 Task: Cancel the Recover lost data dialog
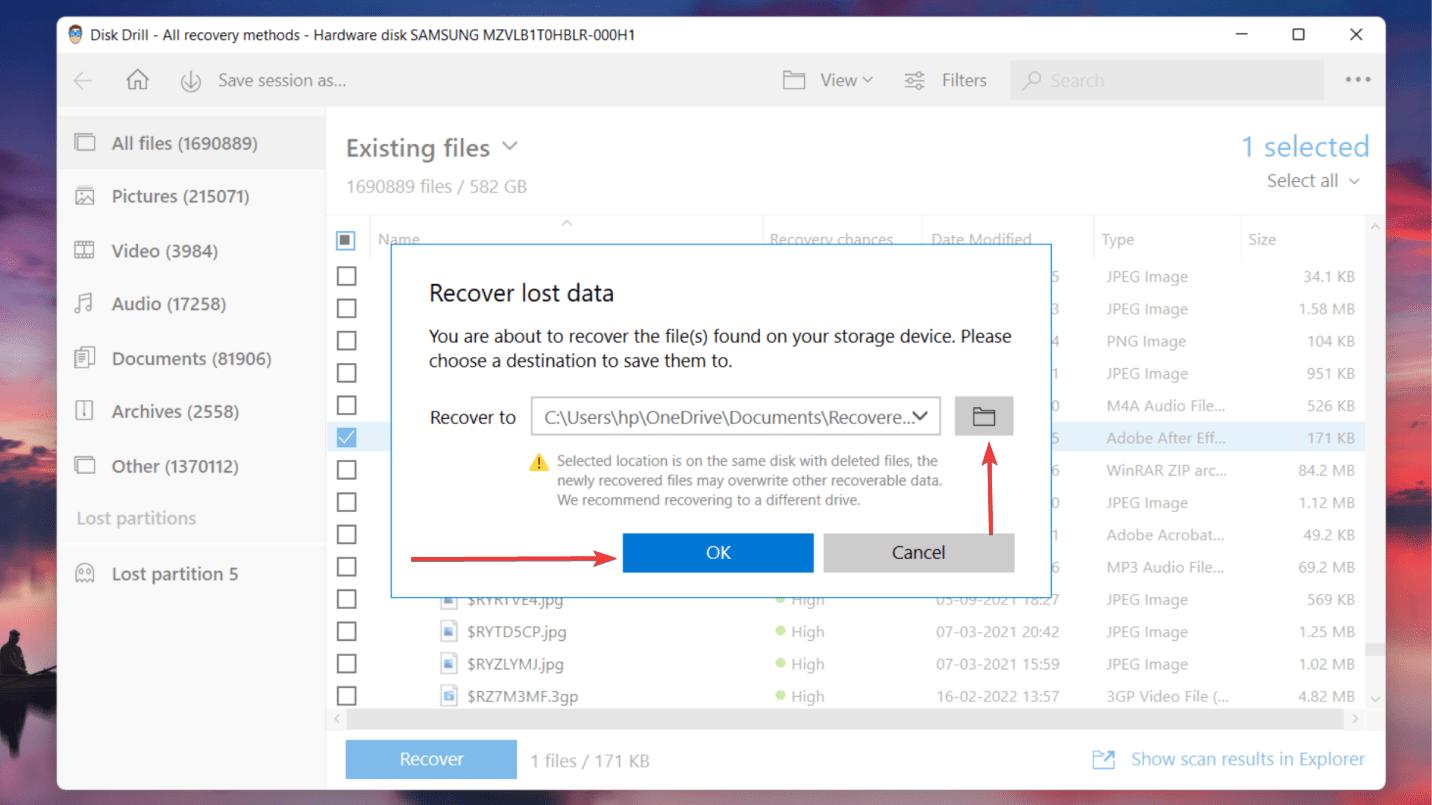919,552
